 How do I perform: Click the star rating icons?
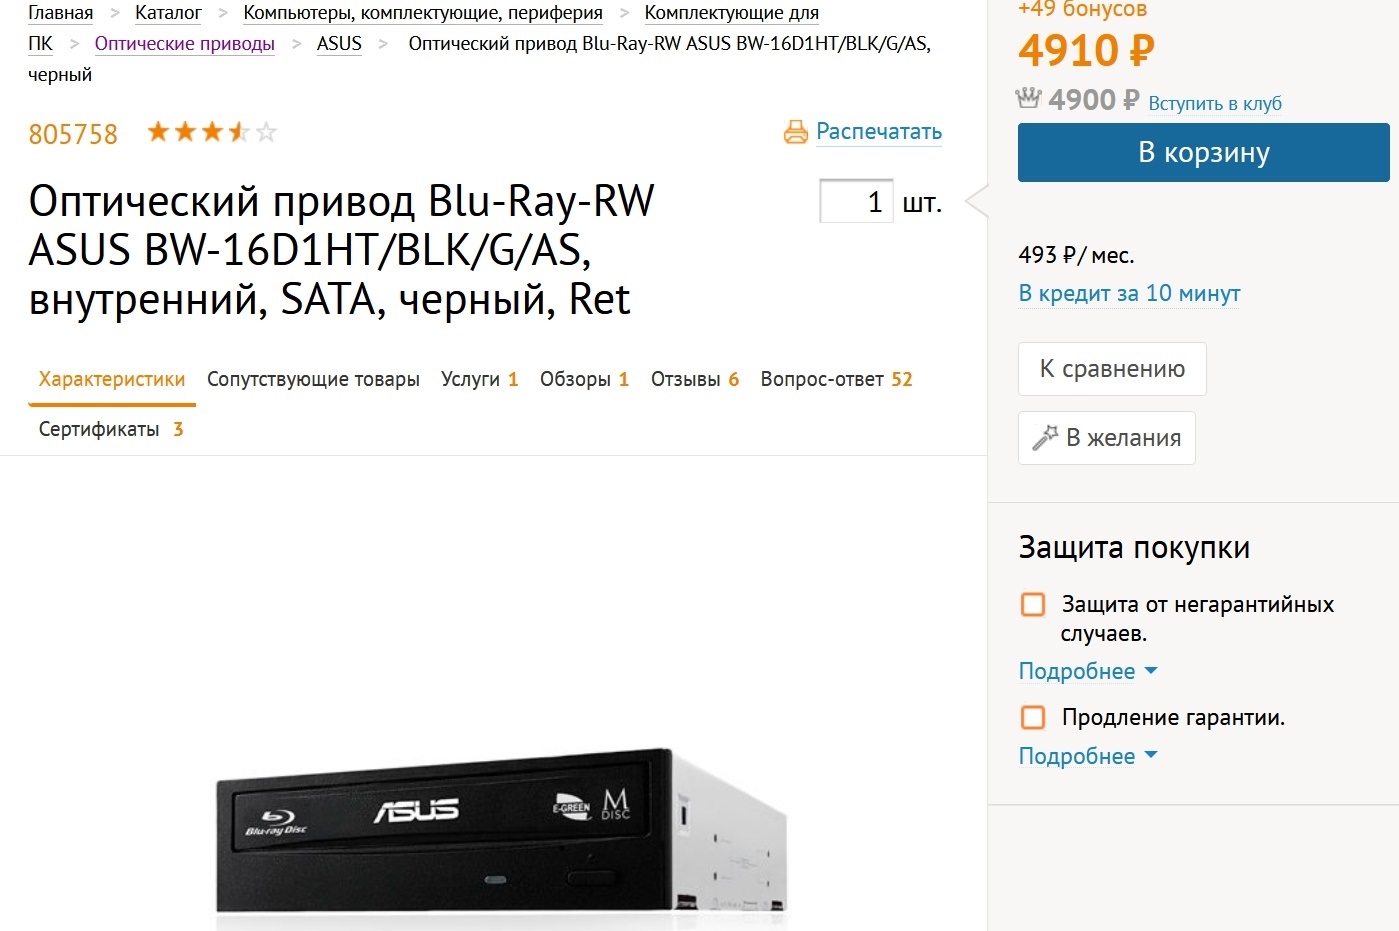click(x=211, y=132)
